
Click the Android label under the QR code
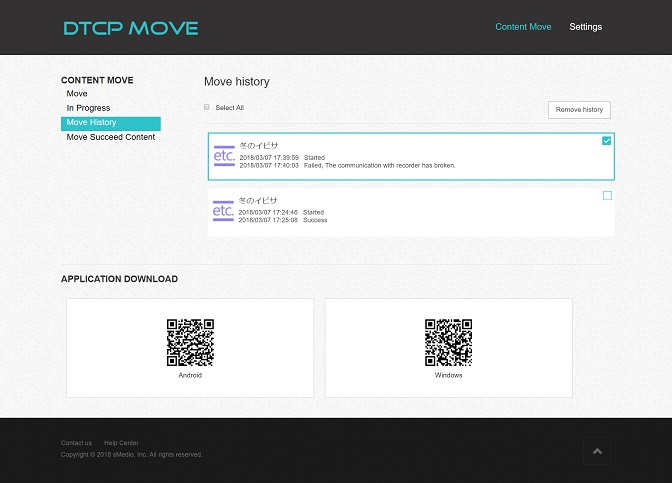[190, 376]
